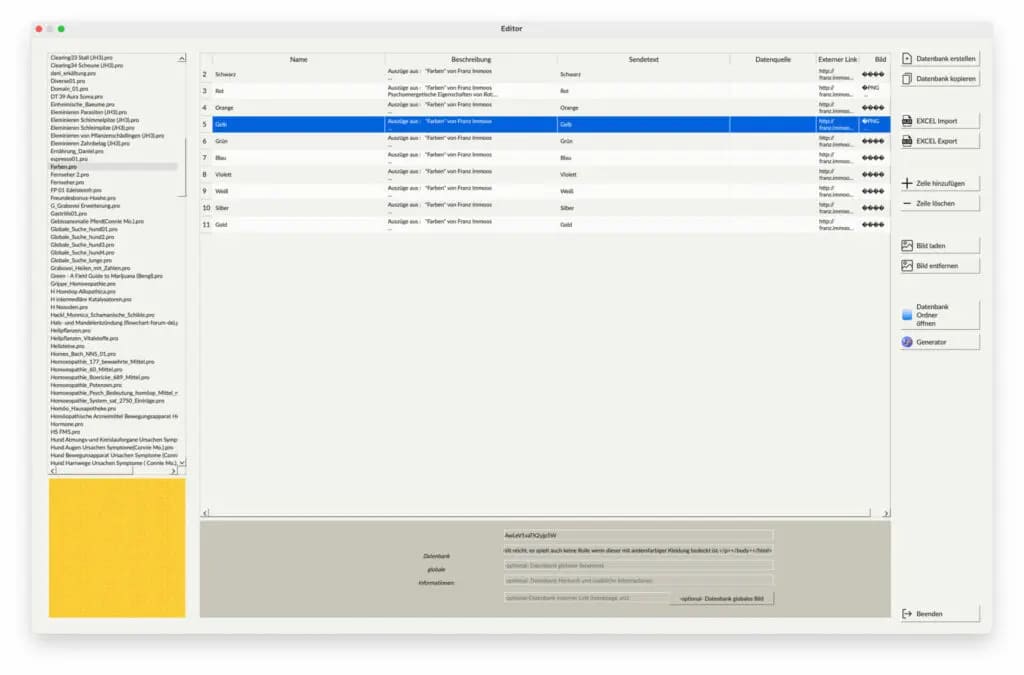Image resolution: width=1024 pixels, height=675 pixels.
Task: Click the EXCEL Export icon
Action: (x=907, y=141)
